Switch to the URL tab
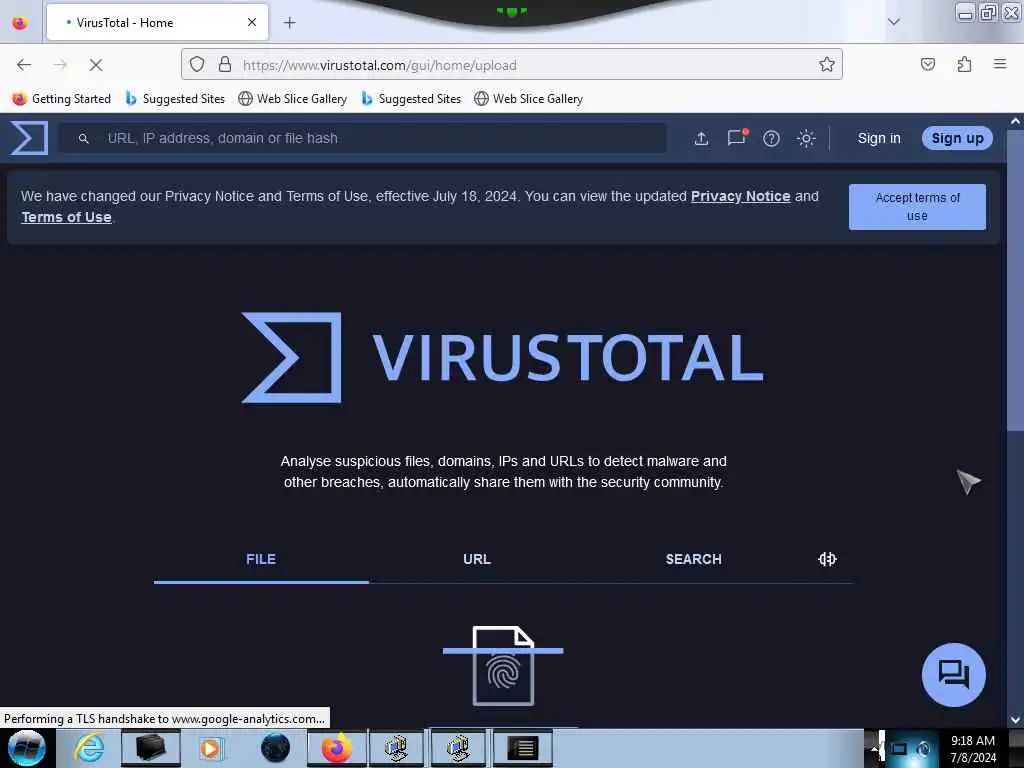This screenshot has height=768, width=1024. (x=477, y=560)
